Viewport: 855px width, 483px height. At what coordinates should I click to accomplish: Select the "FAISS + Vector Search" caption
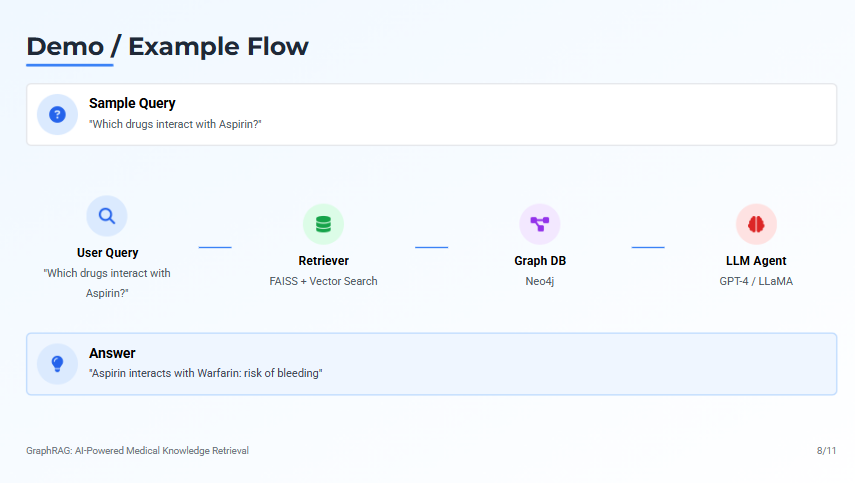click(323, 281)
